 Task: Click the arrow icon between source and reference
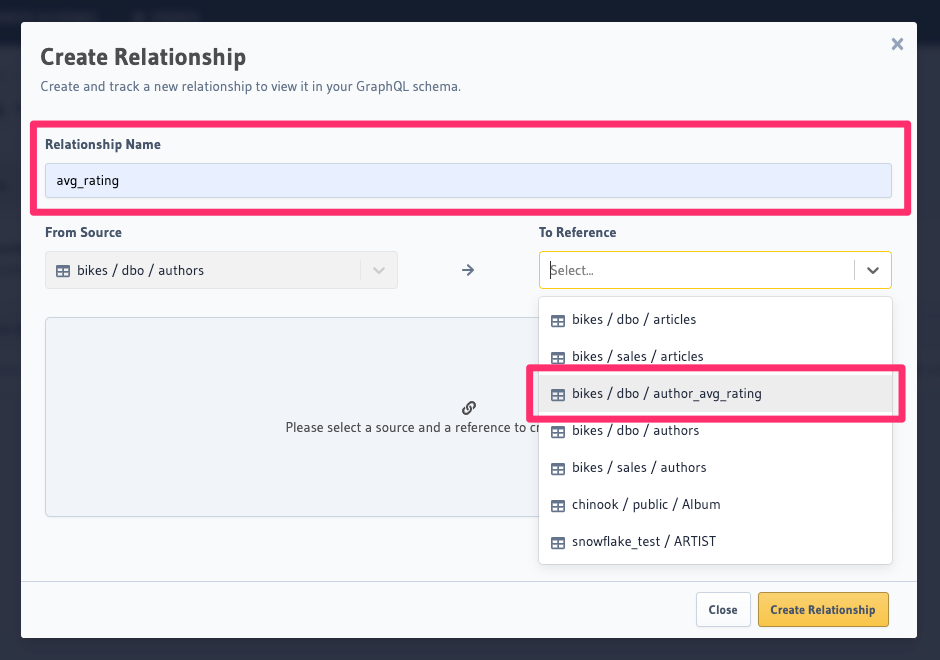468,270
